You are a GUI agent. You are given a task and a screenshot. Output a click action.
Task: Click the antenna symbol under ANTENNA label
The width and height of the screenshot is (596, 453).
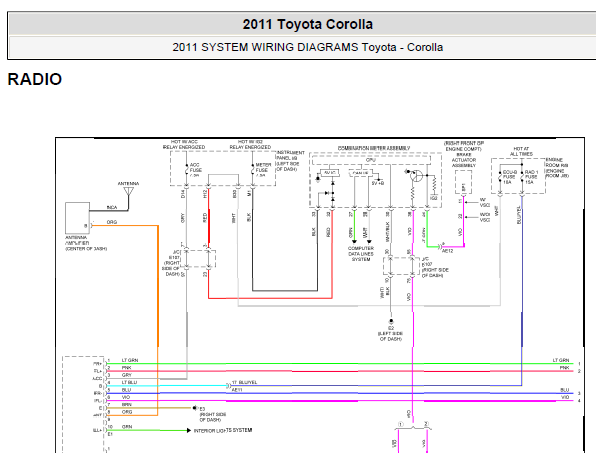(x=128, y=192)
